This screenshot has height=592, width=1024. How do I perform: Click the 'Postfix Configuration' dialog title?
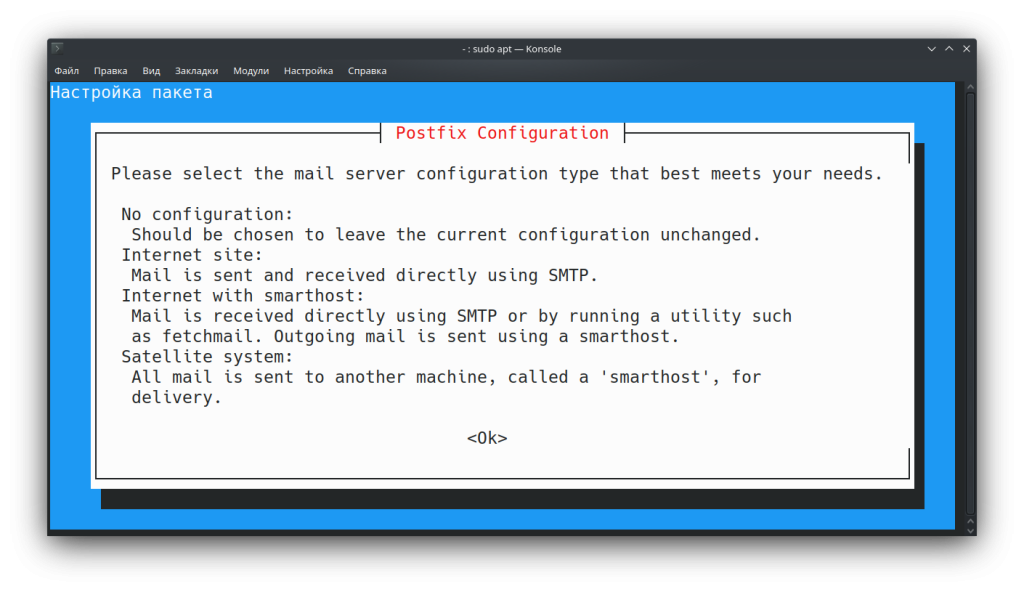(x=502, y=133)
